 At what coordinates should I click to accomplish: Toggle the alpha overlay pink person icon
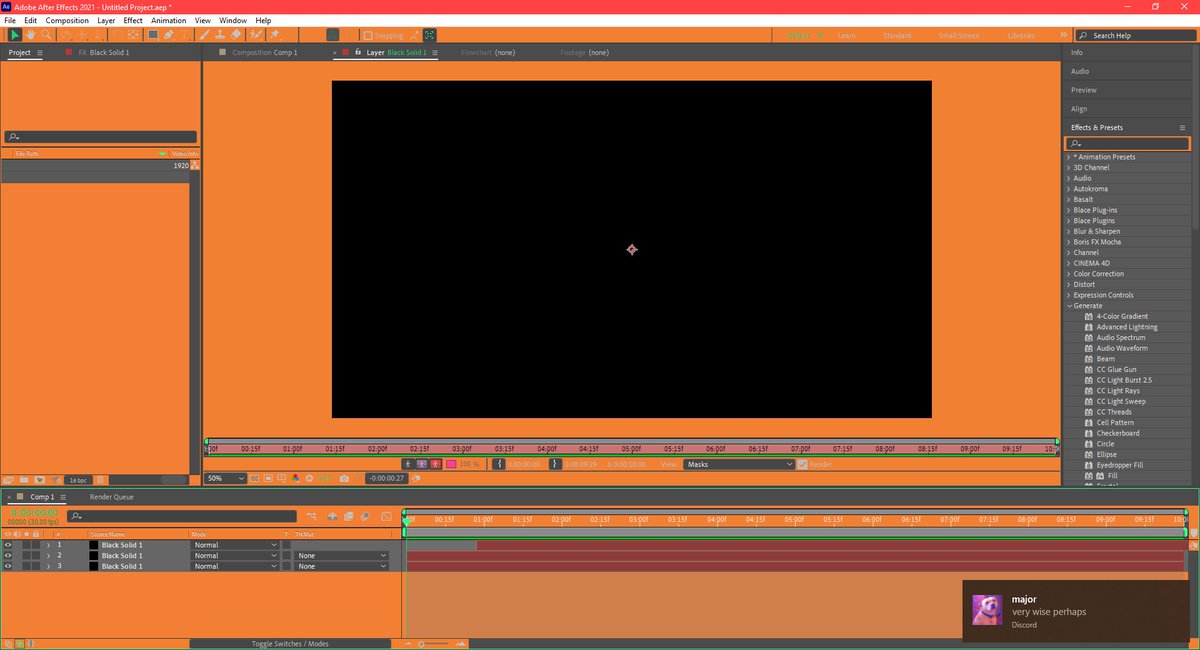click(x=421, y=464)
